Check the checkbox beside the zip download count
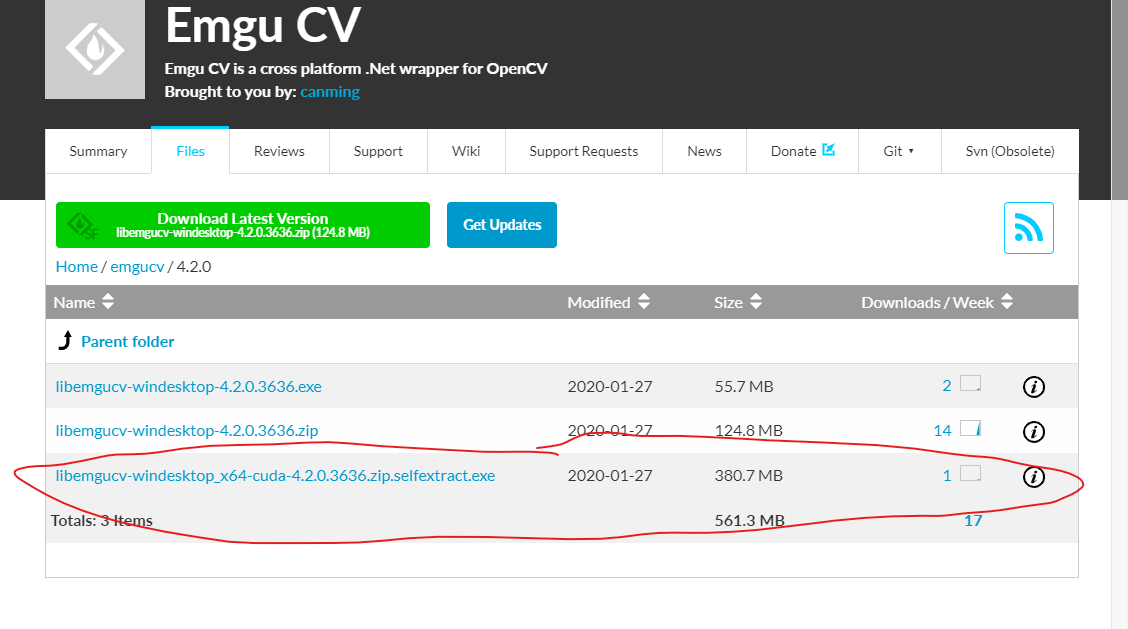Screen dimensions: 1128x629 971,426
